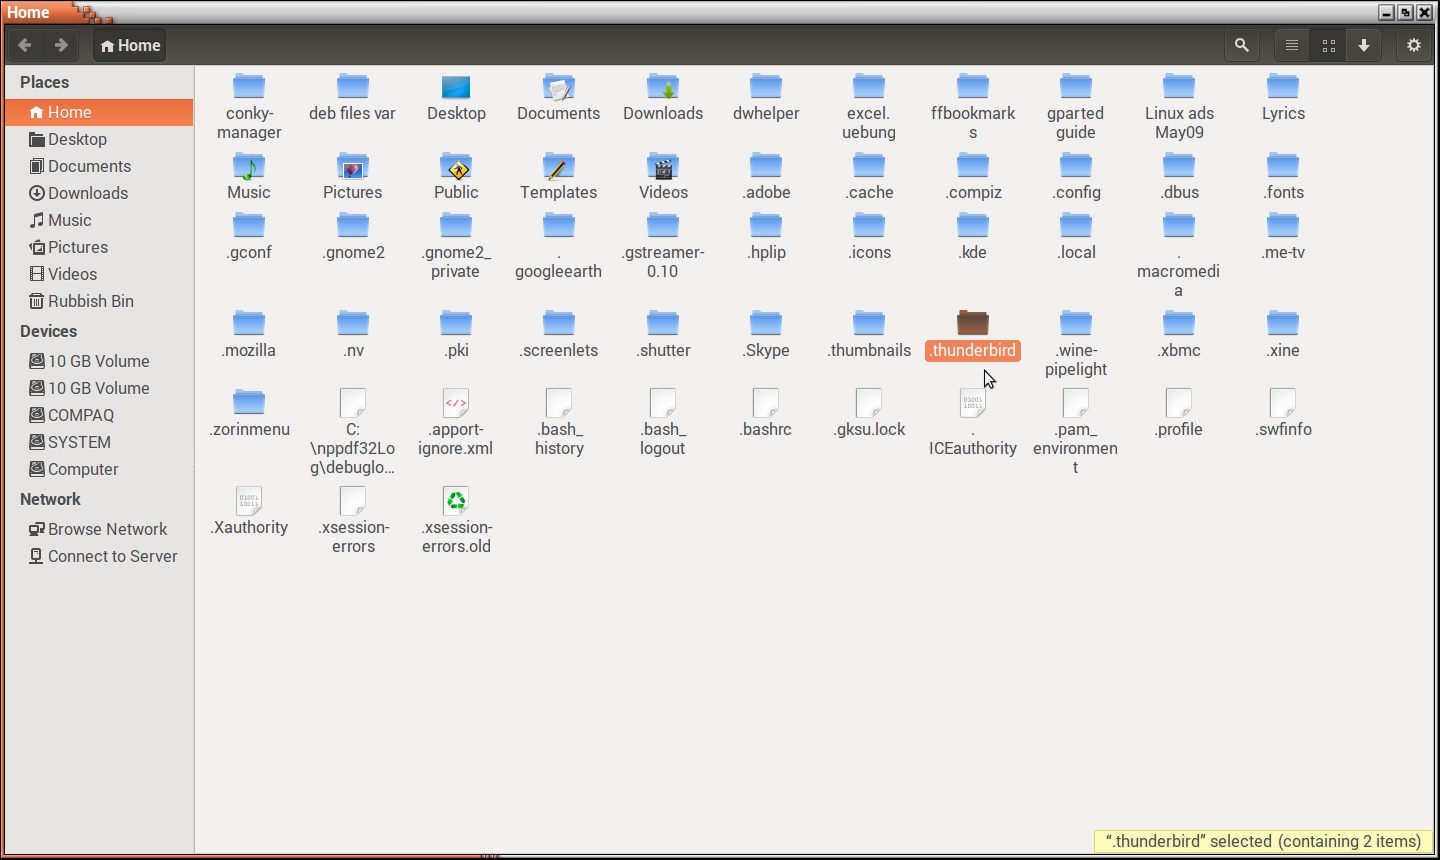
Task: Open the search tool in toolbar
Action: tap(1242, 45)
